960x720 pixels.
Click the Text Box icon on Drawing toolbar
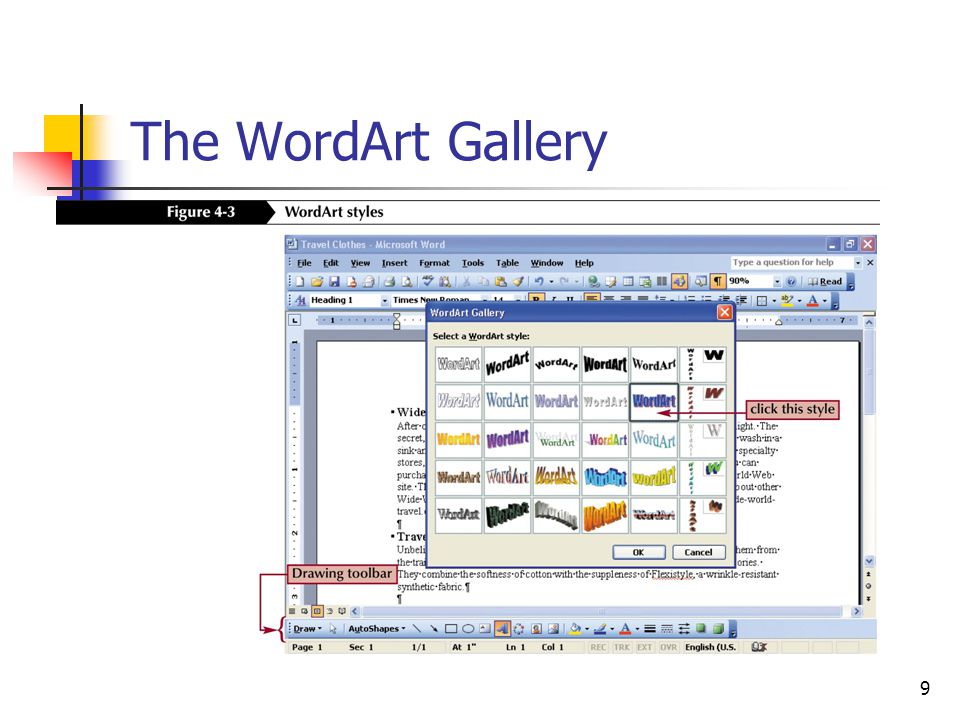485,629
